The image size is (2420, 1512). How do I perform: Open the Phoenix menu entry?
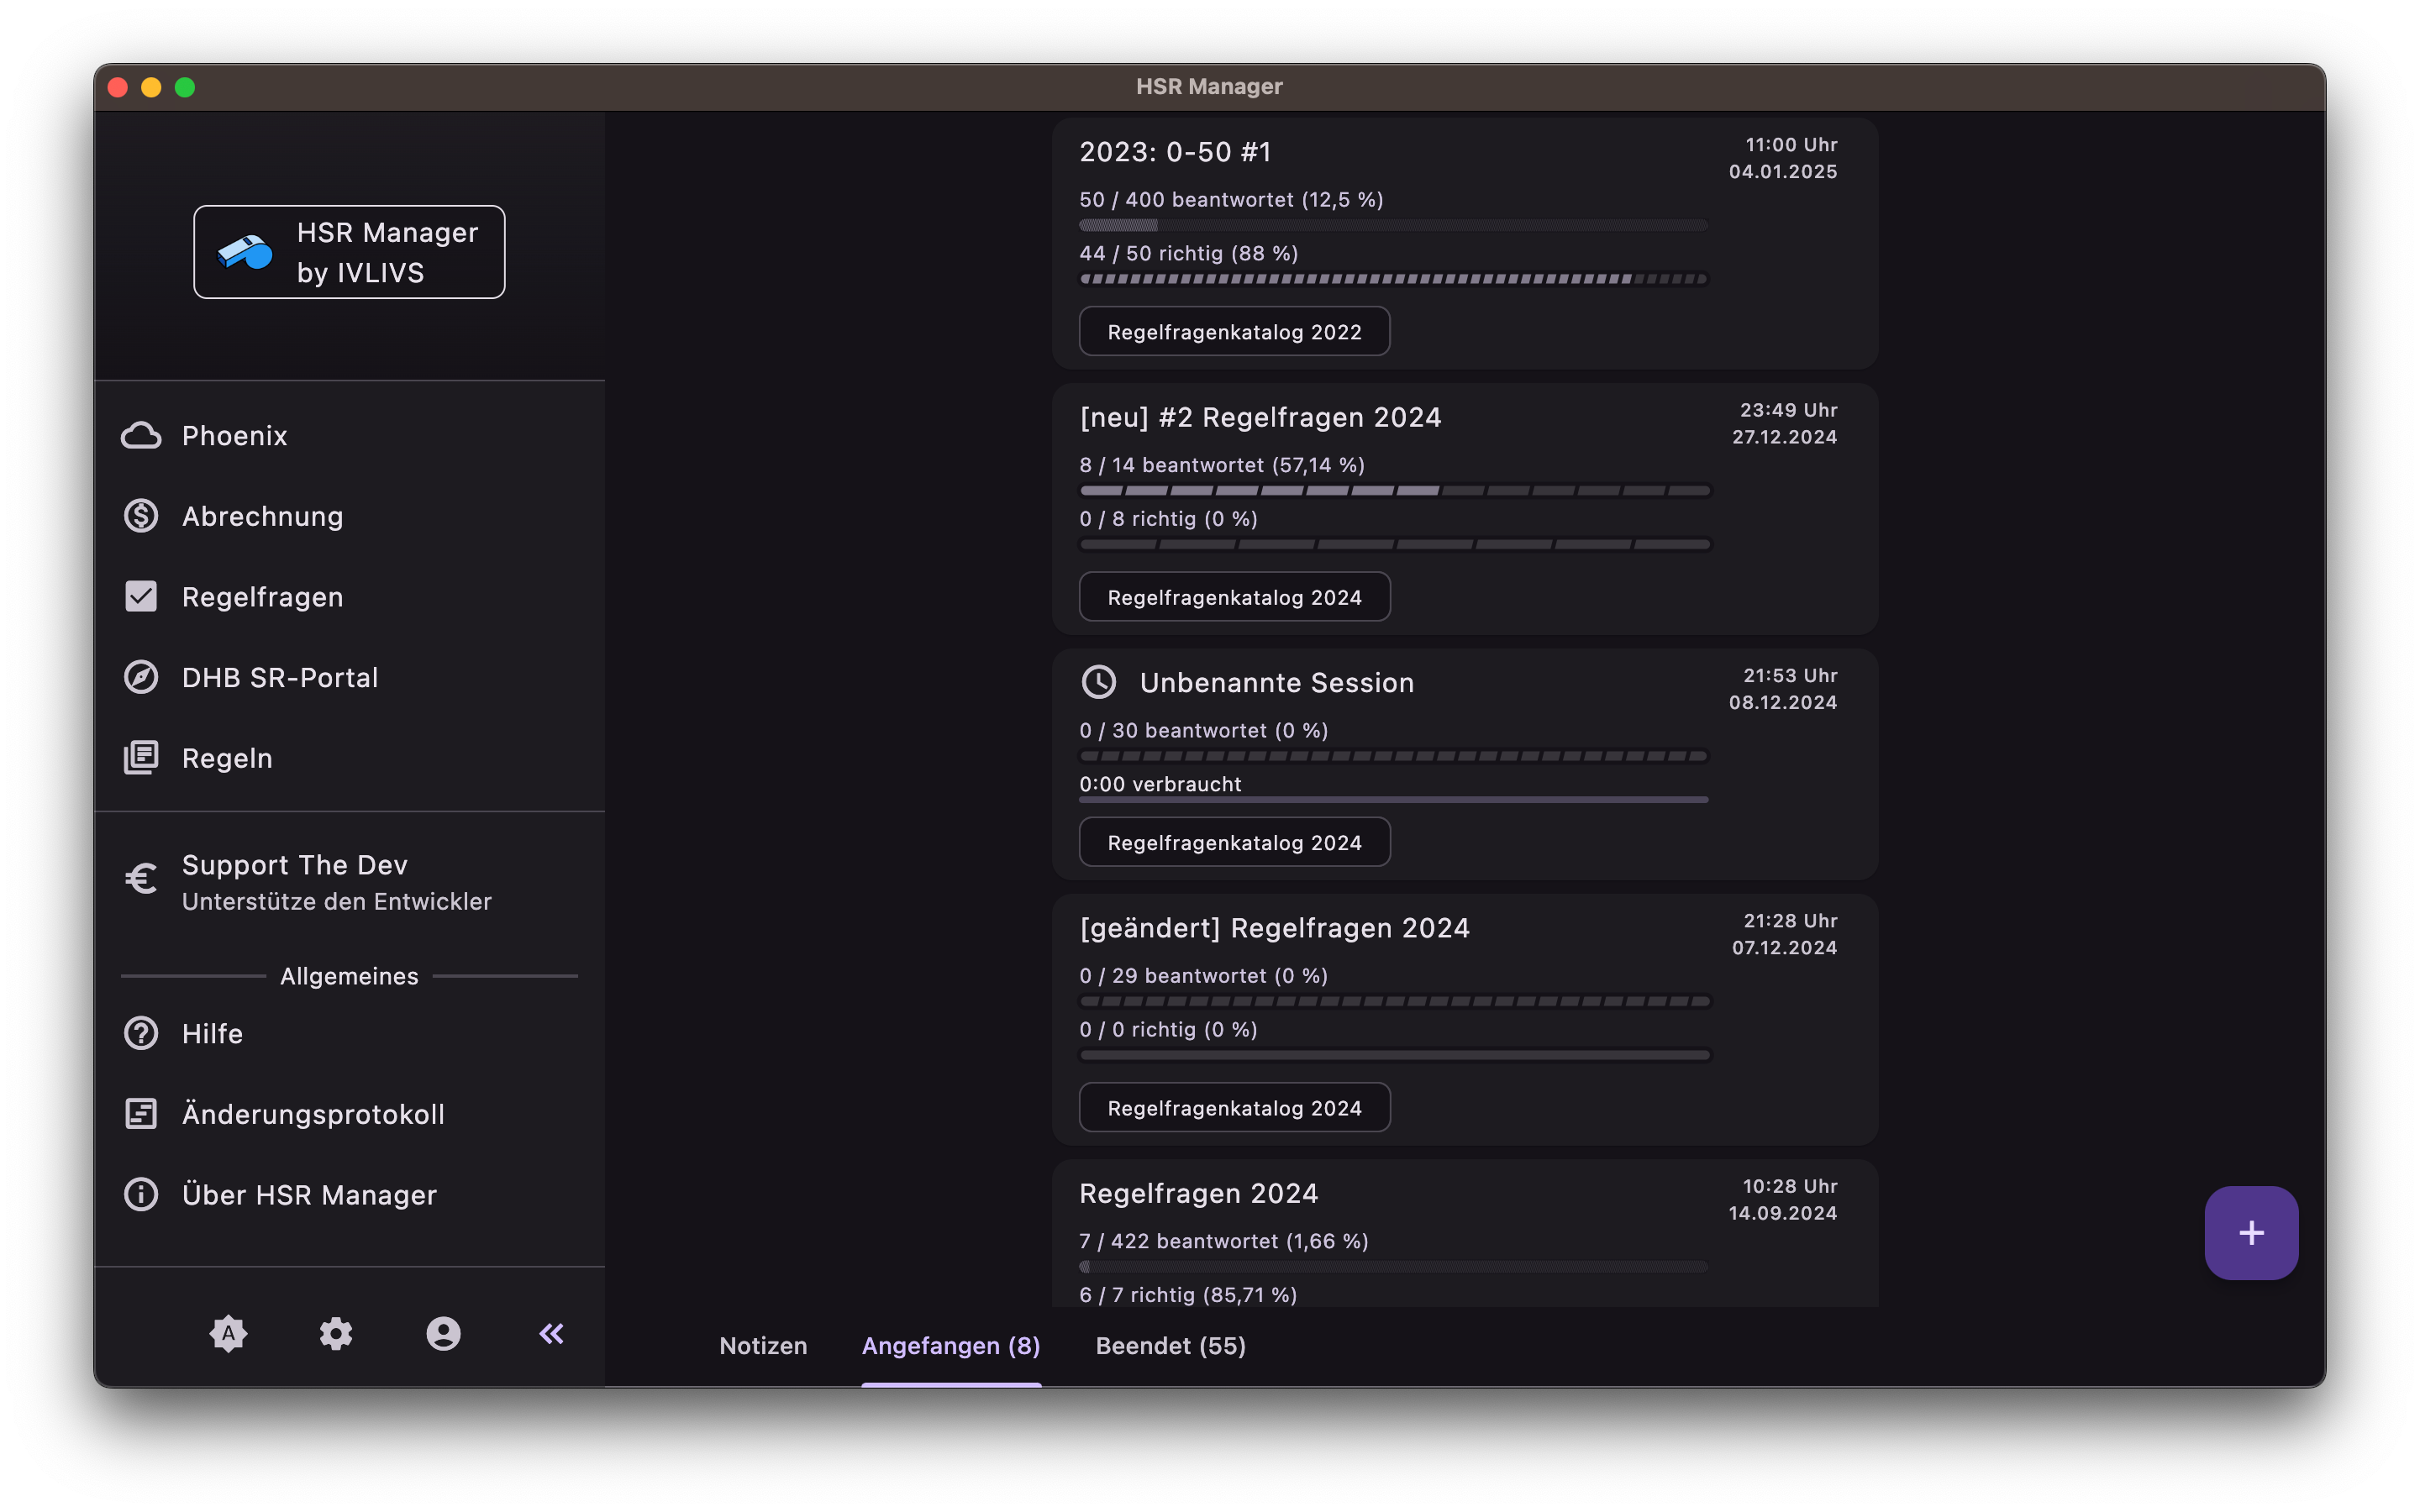point(349,436)
